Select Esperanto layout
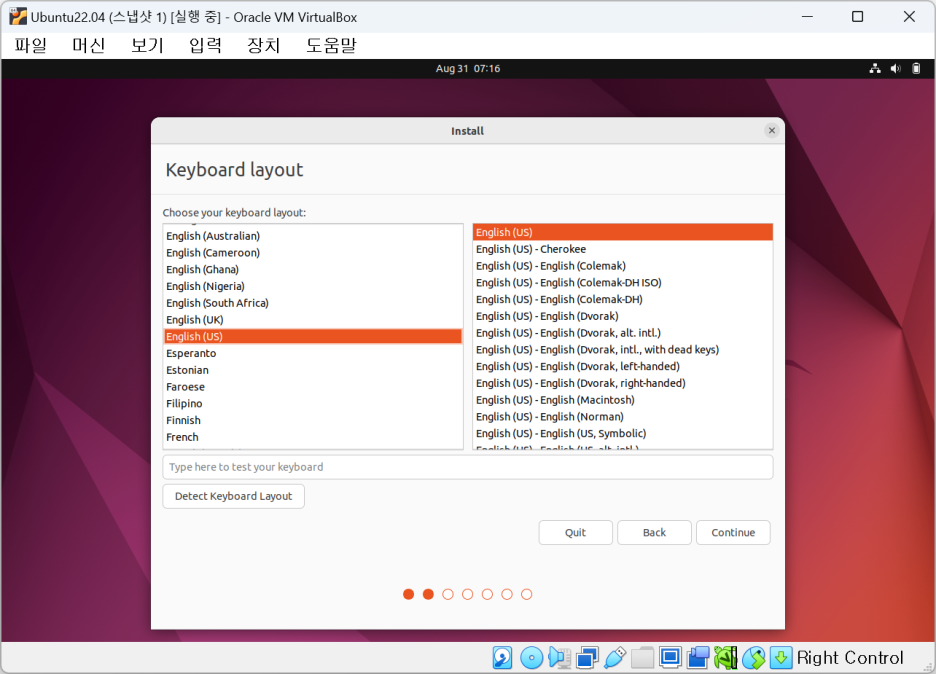The width and height of the screenshot is (936, 674). (313, 353)
